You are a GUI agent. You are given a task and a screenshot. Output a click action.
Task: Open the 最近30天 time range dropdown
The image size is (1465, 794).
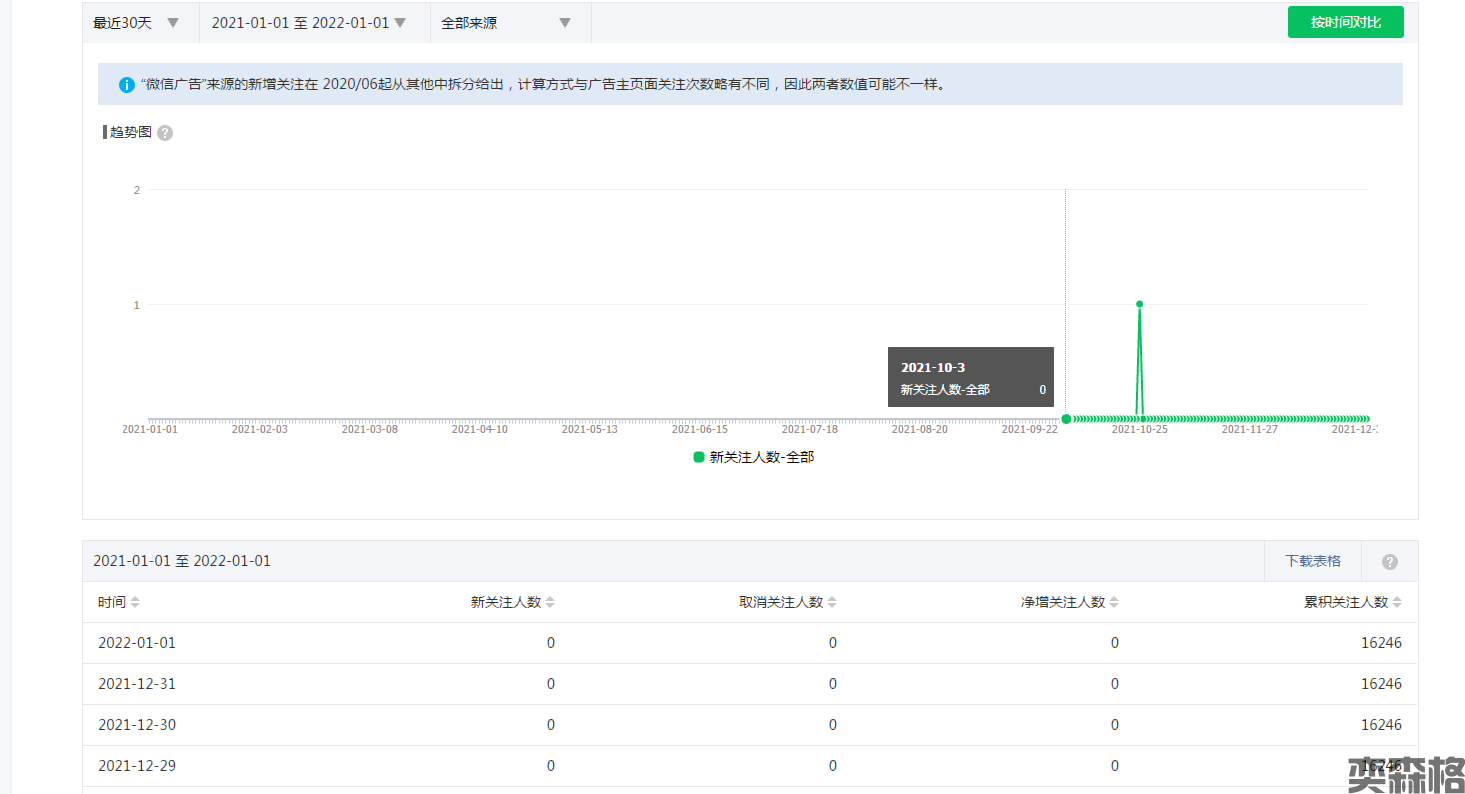(x=137, y=23)
